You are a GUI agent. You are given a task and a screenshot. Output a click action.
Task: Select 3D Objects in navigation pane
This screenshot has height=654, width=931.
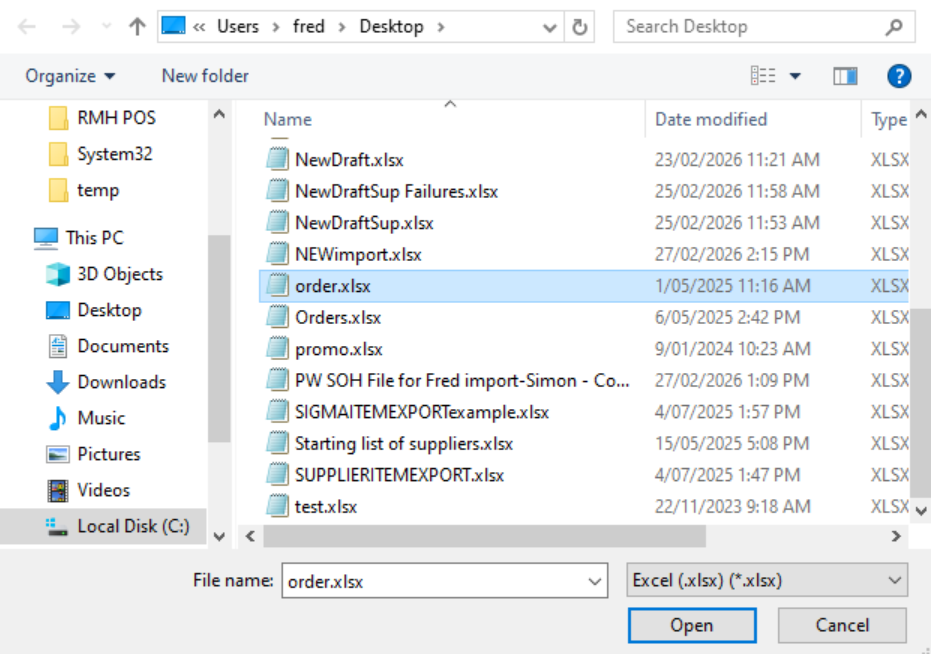[x=119, y=274]
